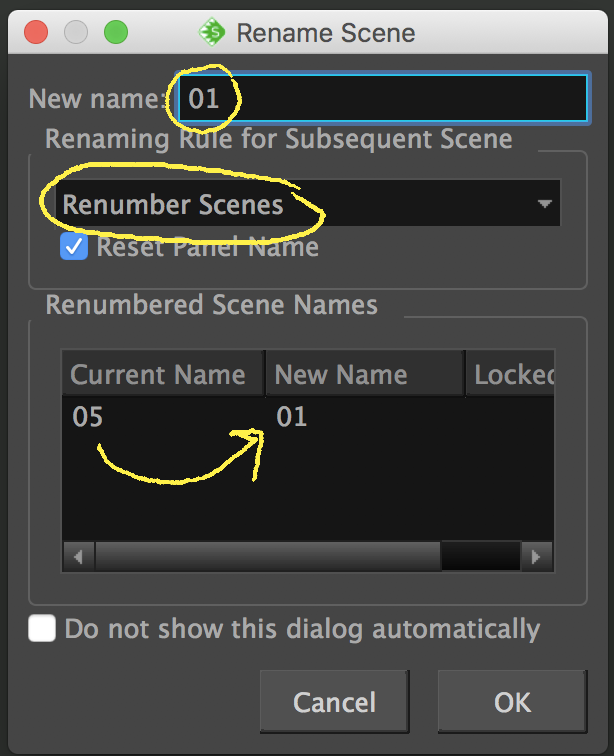Select the new name cell 01 in table
The width and height of the screenshot is (614, 756).
292,417
